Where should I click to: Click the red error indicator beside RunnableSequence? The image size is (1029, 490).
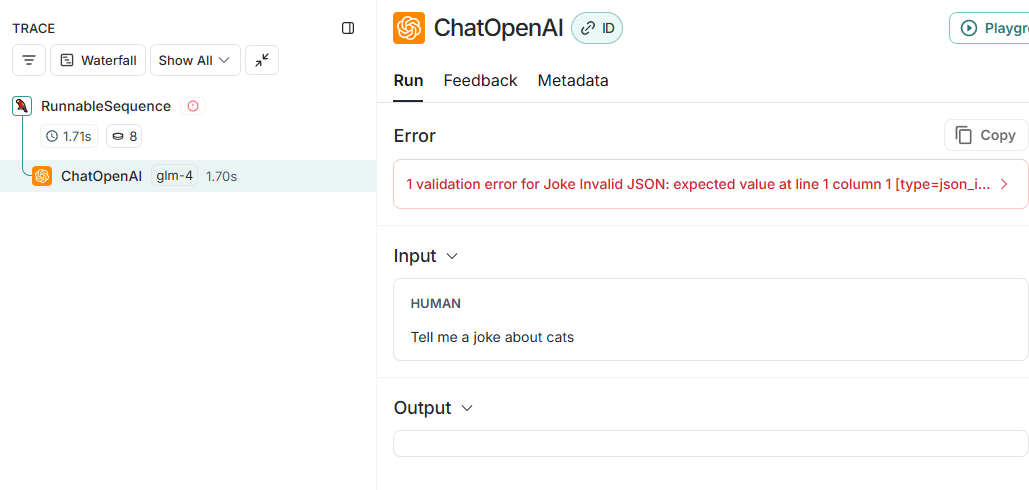click(193, 106)
